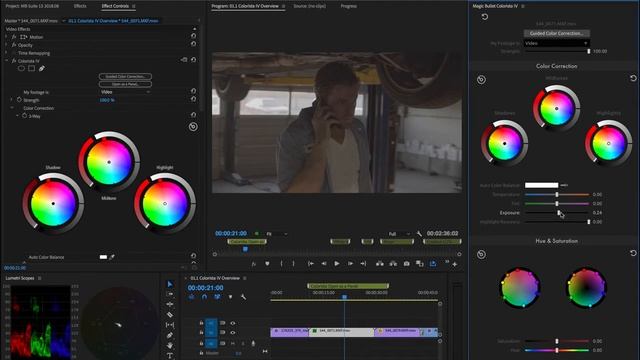Select the Ripple Edit tool

point(170,304)
